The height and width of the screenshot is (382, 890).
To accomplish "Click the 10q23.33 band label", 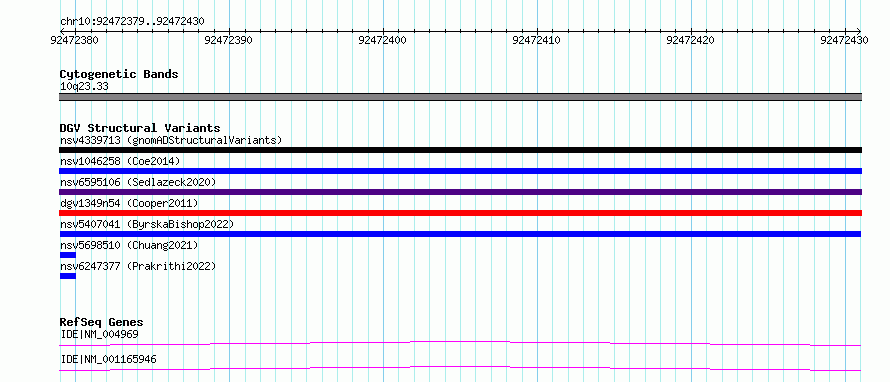I will click(x=84, y=87).
